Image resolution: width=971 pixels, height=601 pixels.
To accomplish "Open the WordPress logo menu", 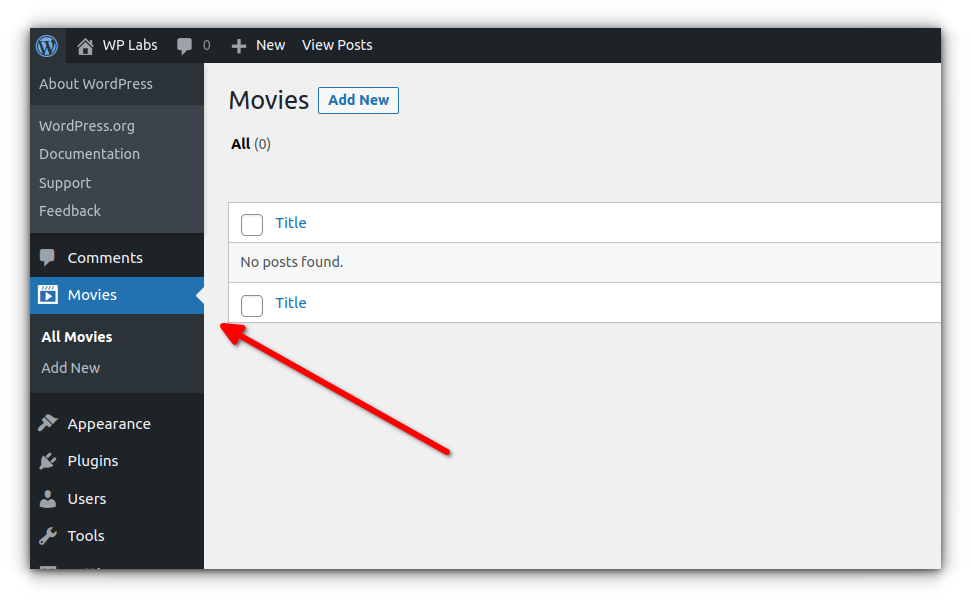I will 47,46.
